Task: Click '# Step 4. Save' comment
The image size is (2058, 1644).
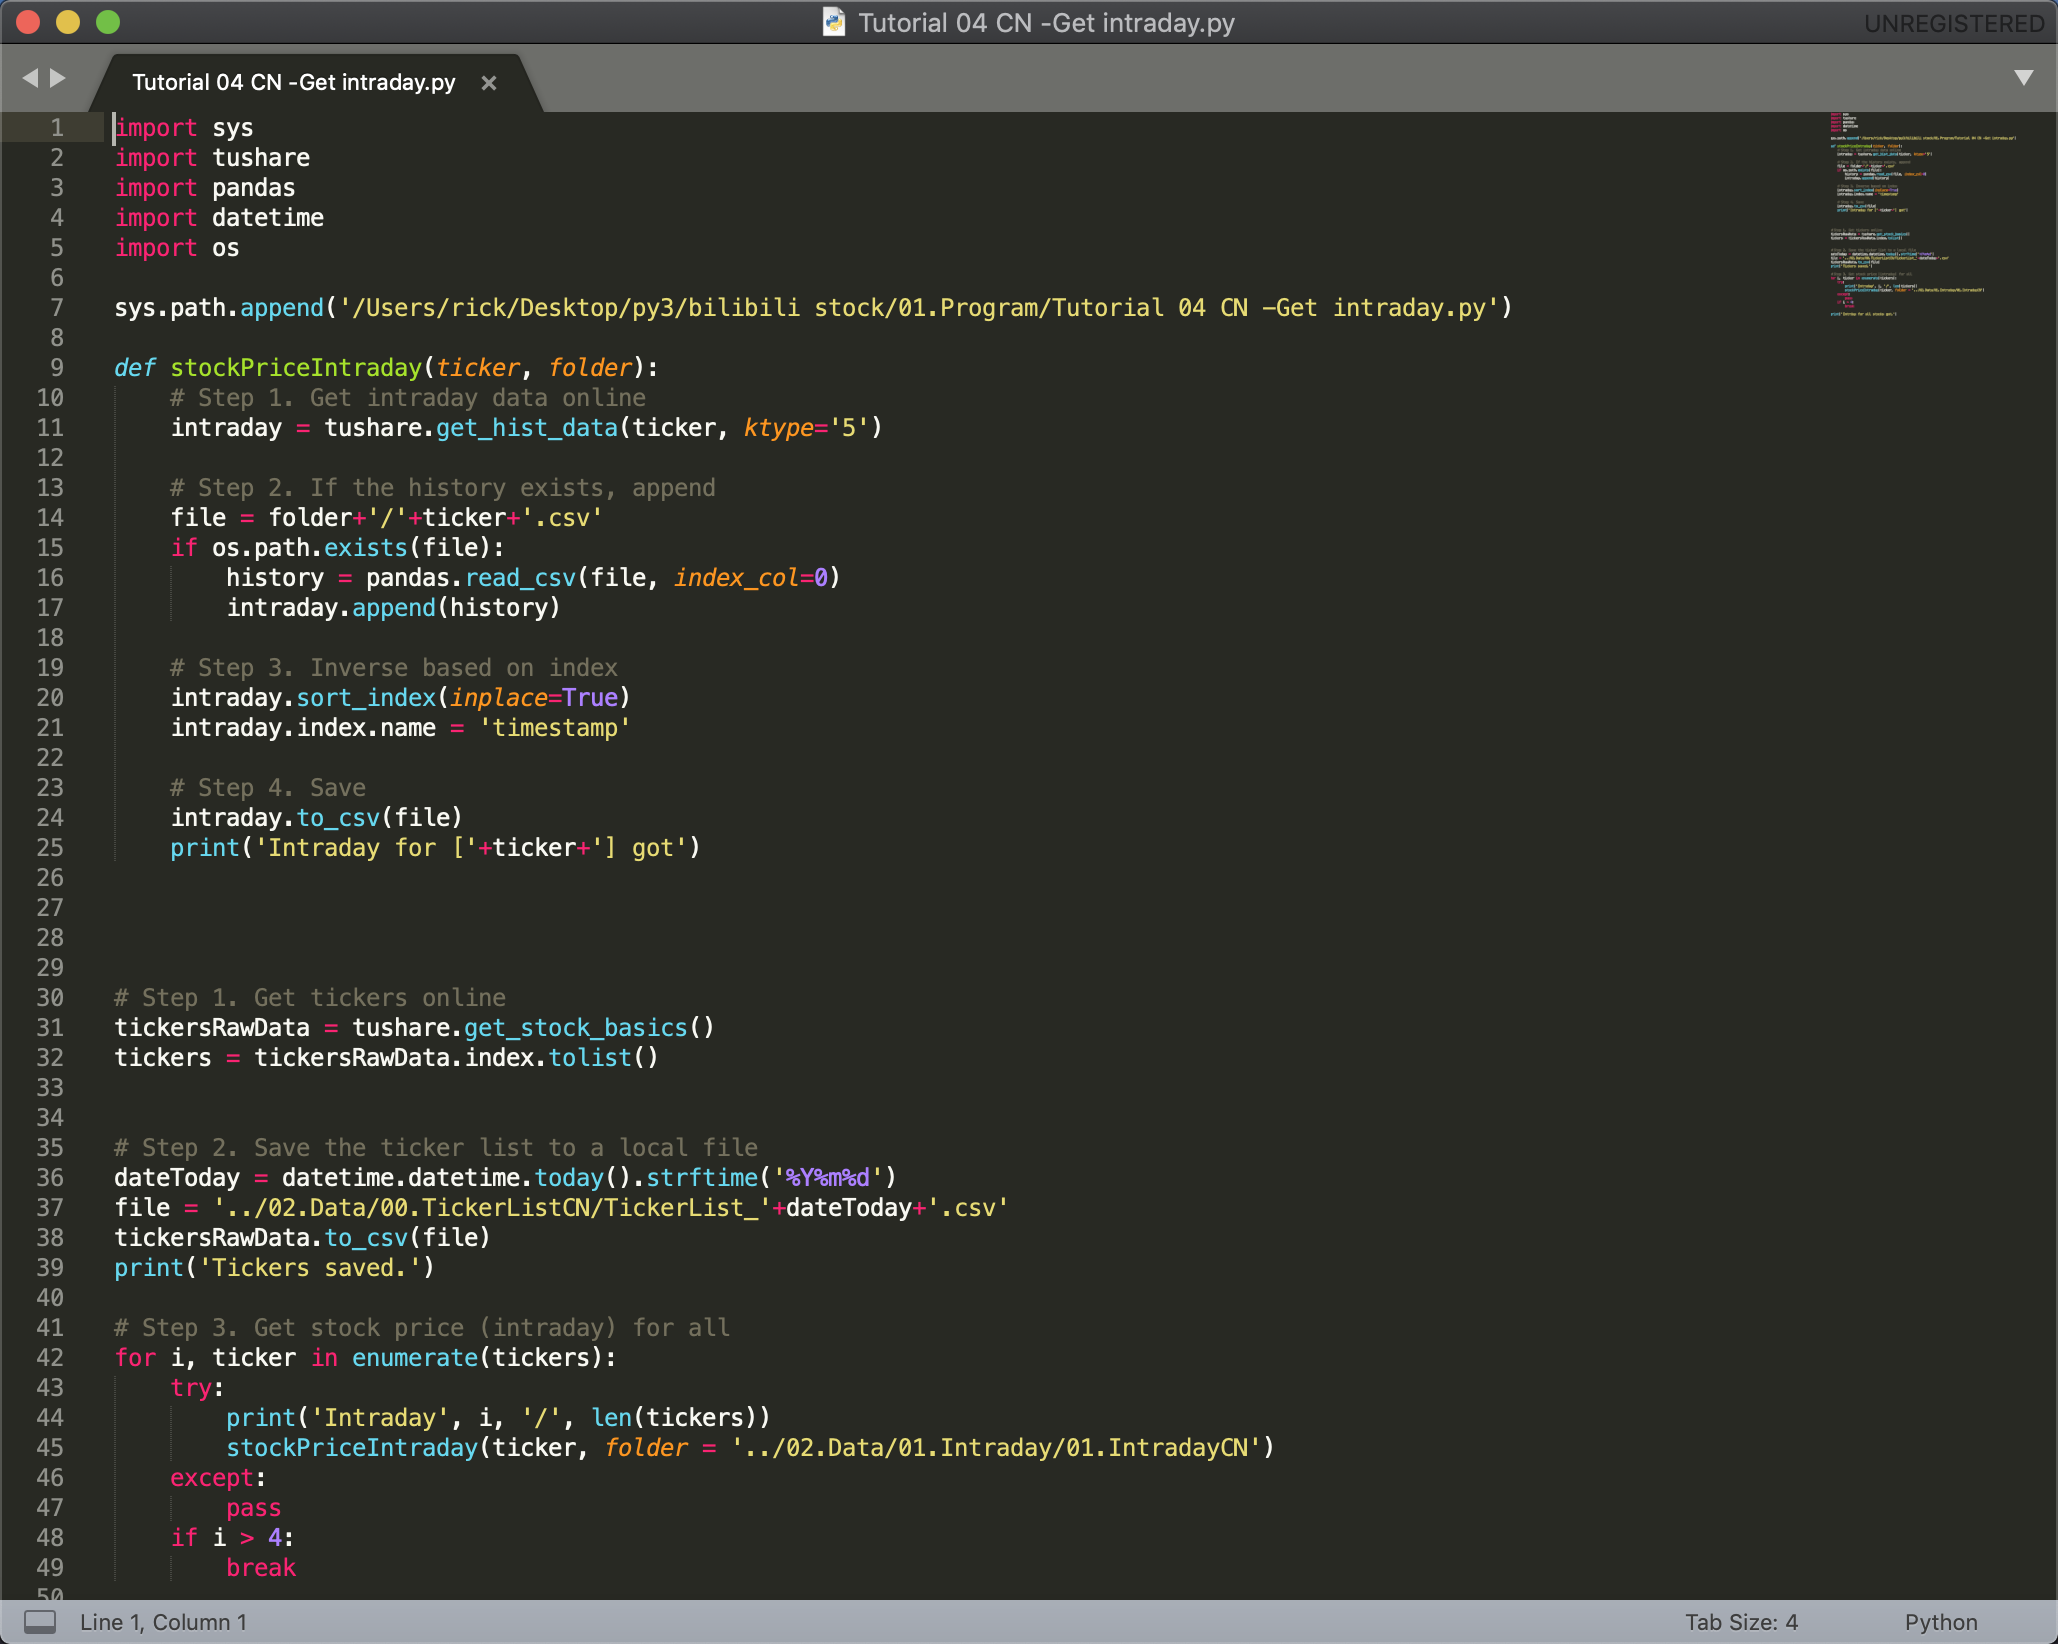Action: [268, 788]
